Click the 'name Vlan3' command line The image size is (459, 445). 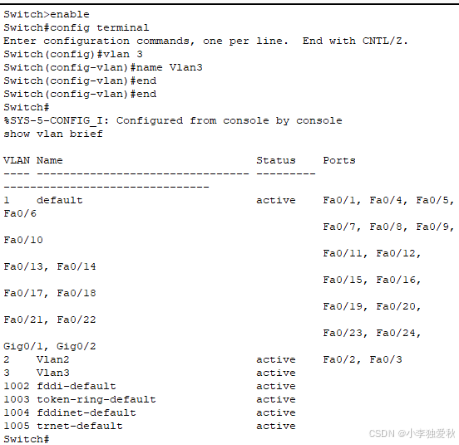point(103,67)
